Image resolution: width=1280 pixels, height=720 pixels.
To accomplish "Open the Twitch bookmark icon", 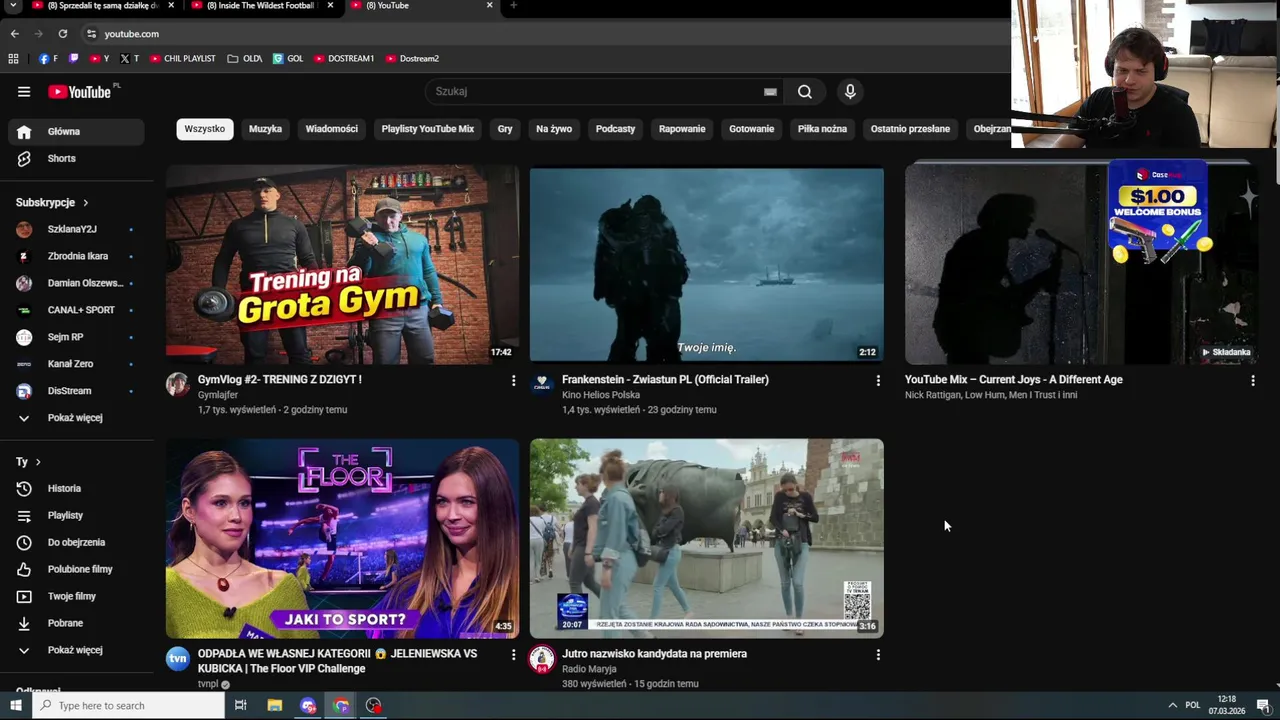I will (73, 59).
